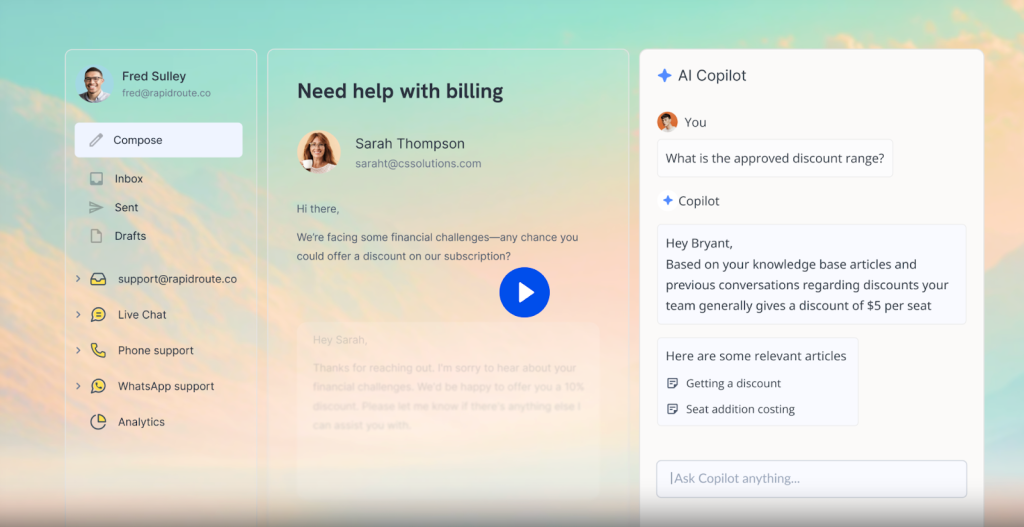1024x527 pixels.
Task: Click the saraht@cssolutions.com address
Action: pos(418,163)
